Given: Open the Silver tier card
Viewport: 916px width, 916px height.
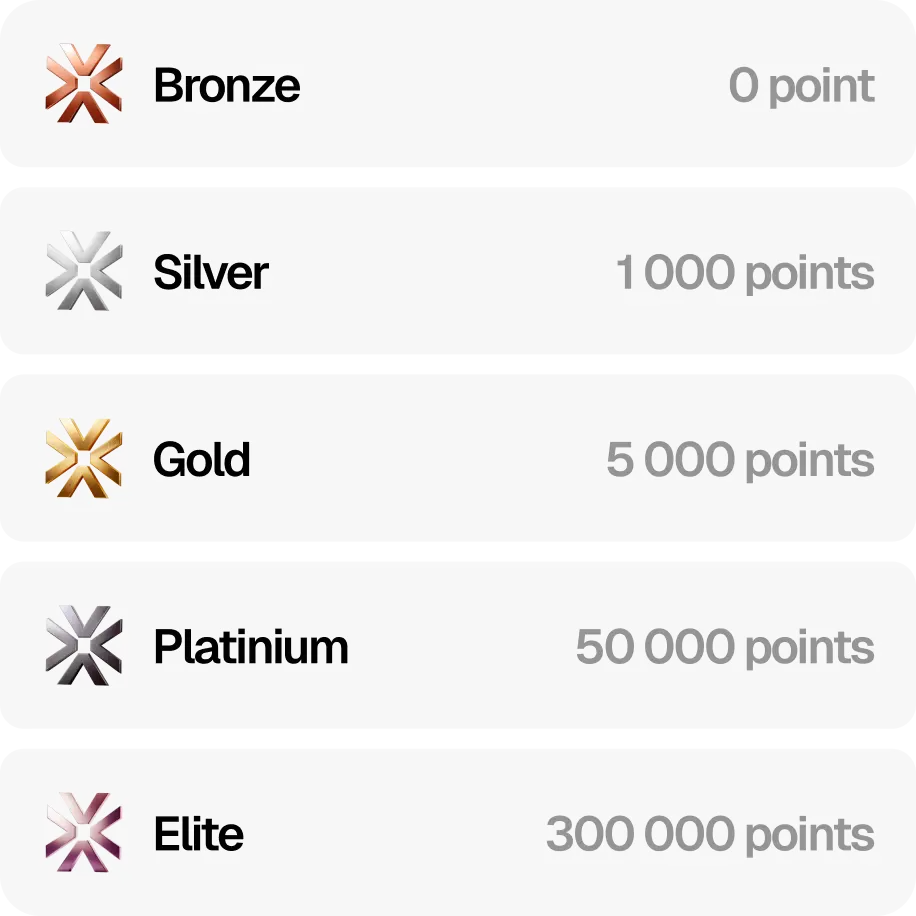Looking at the screenshot, I should (x=458, y=270).
